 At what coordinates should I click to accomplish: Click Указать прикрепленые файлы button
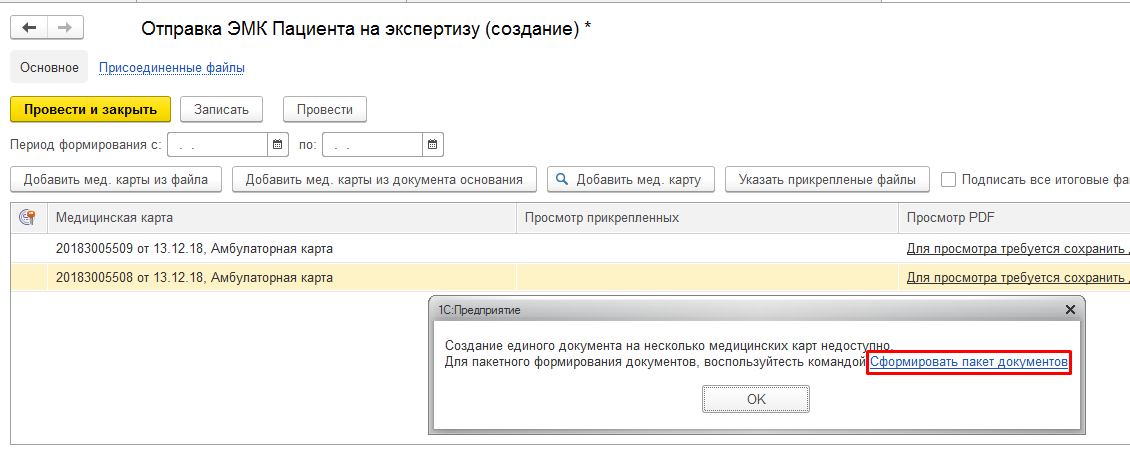click(x=827, y=180)
